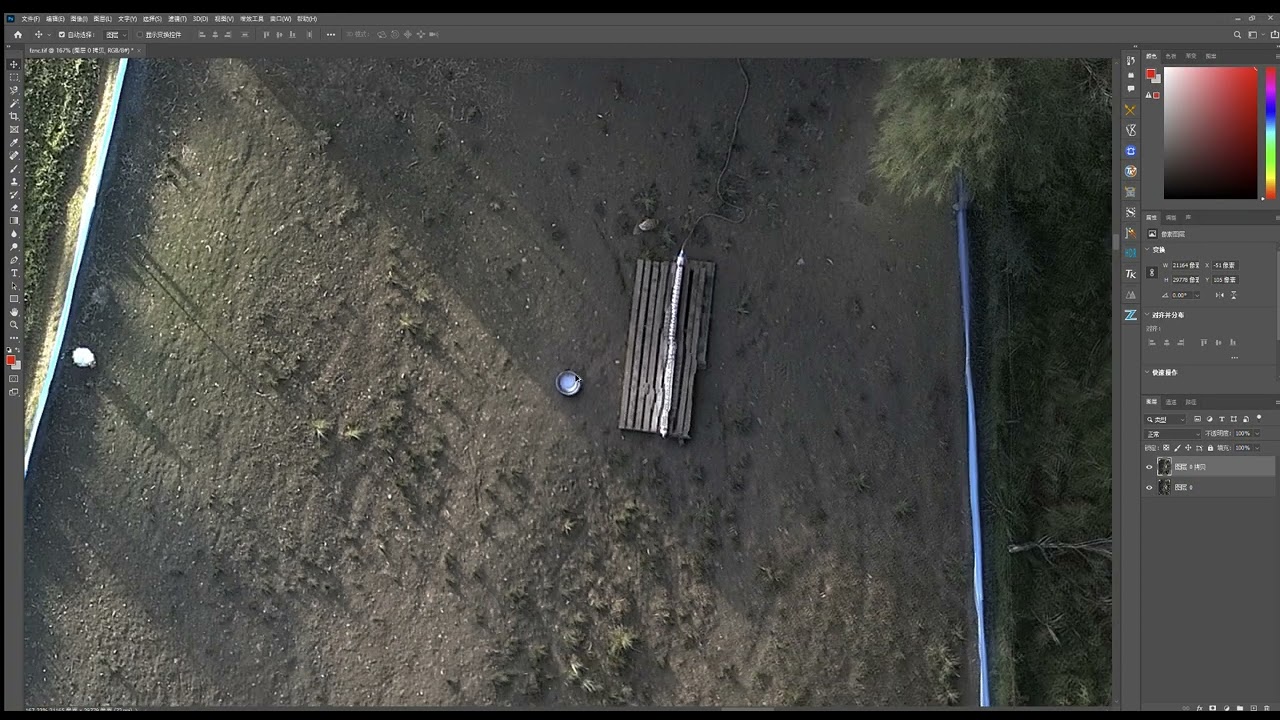The width and height of the screenshot is (1280, 720).
Task: Open the Window menu
Action: click(280, 18)
